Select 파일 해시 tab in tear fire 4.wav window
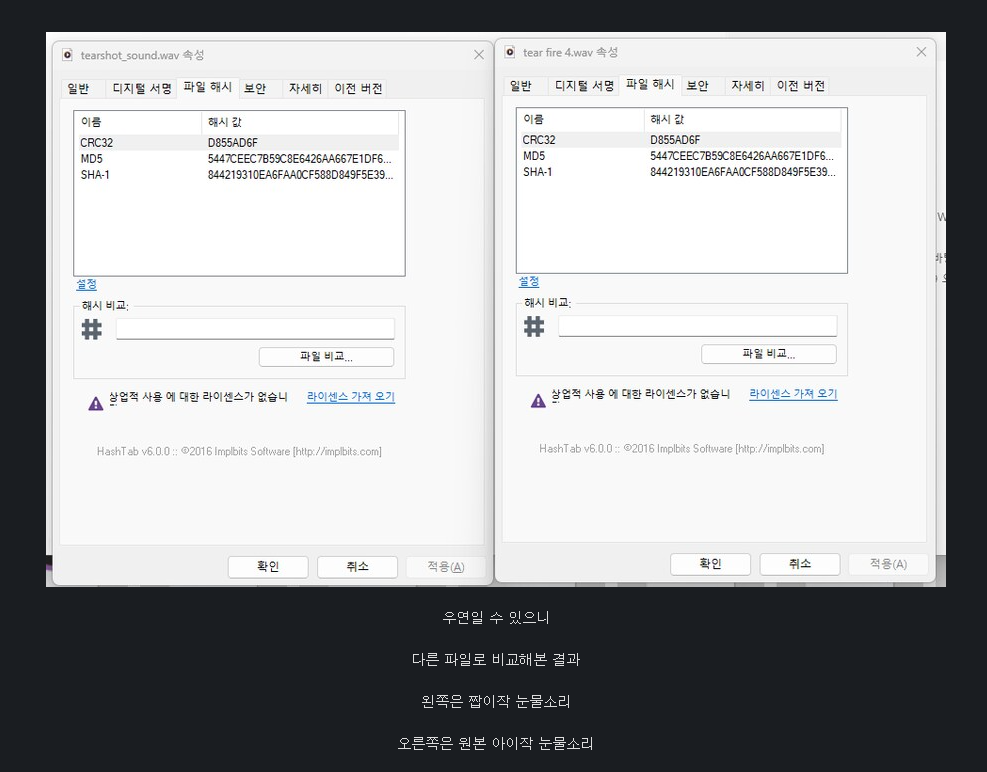 coord(650,84)
